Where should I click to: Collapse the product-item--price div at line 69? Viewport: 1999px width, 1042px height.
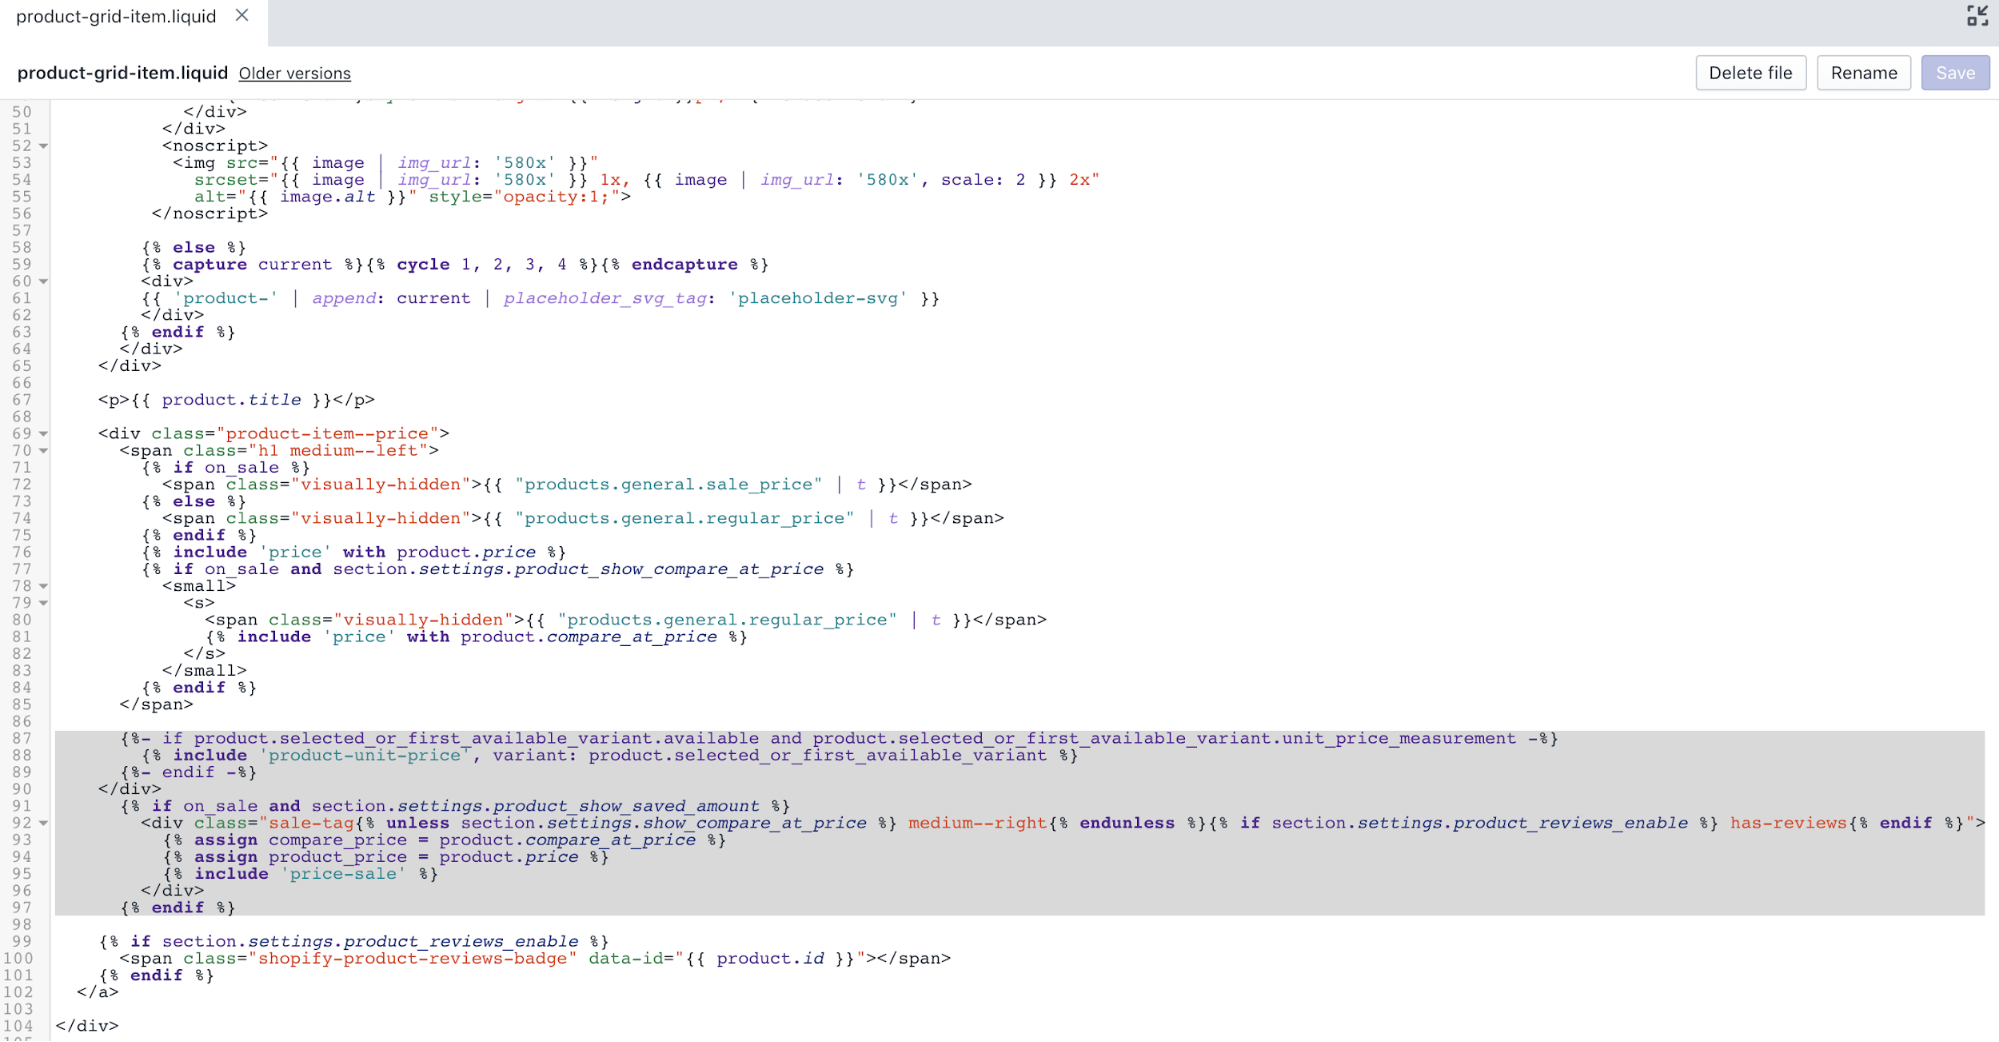pos(44,434)
